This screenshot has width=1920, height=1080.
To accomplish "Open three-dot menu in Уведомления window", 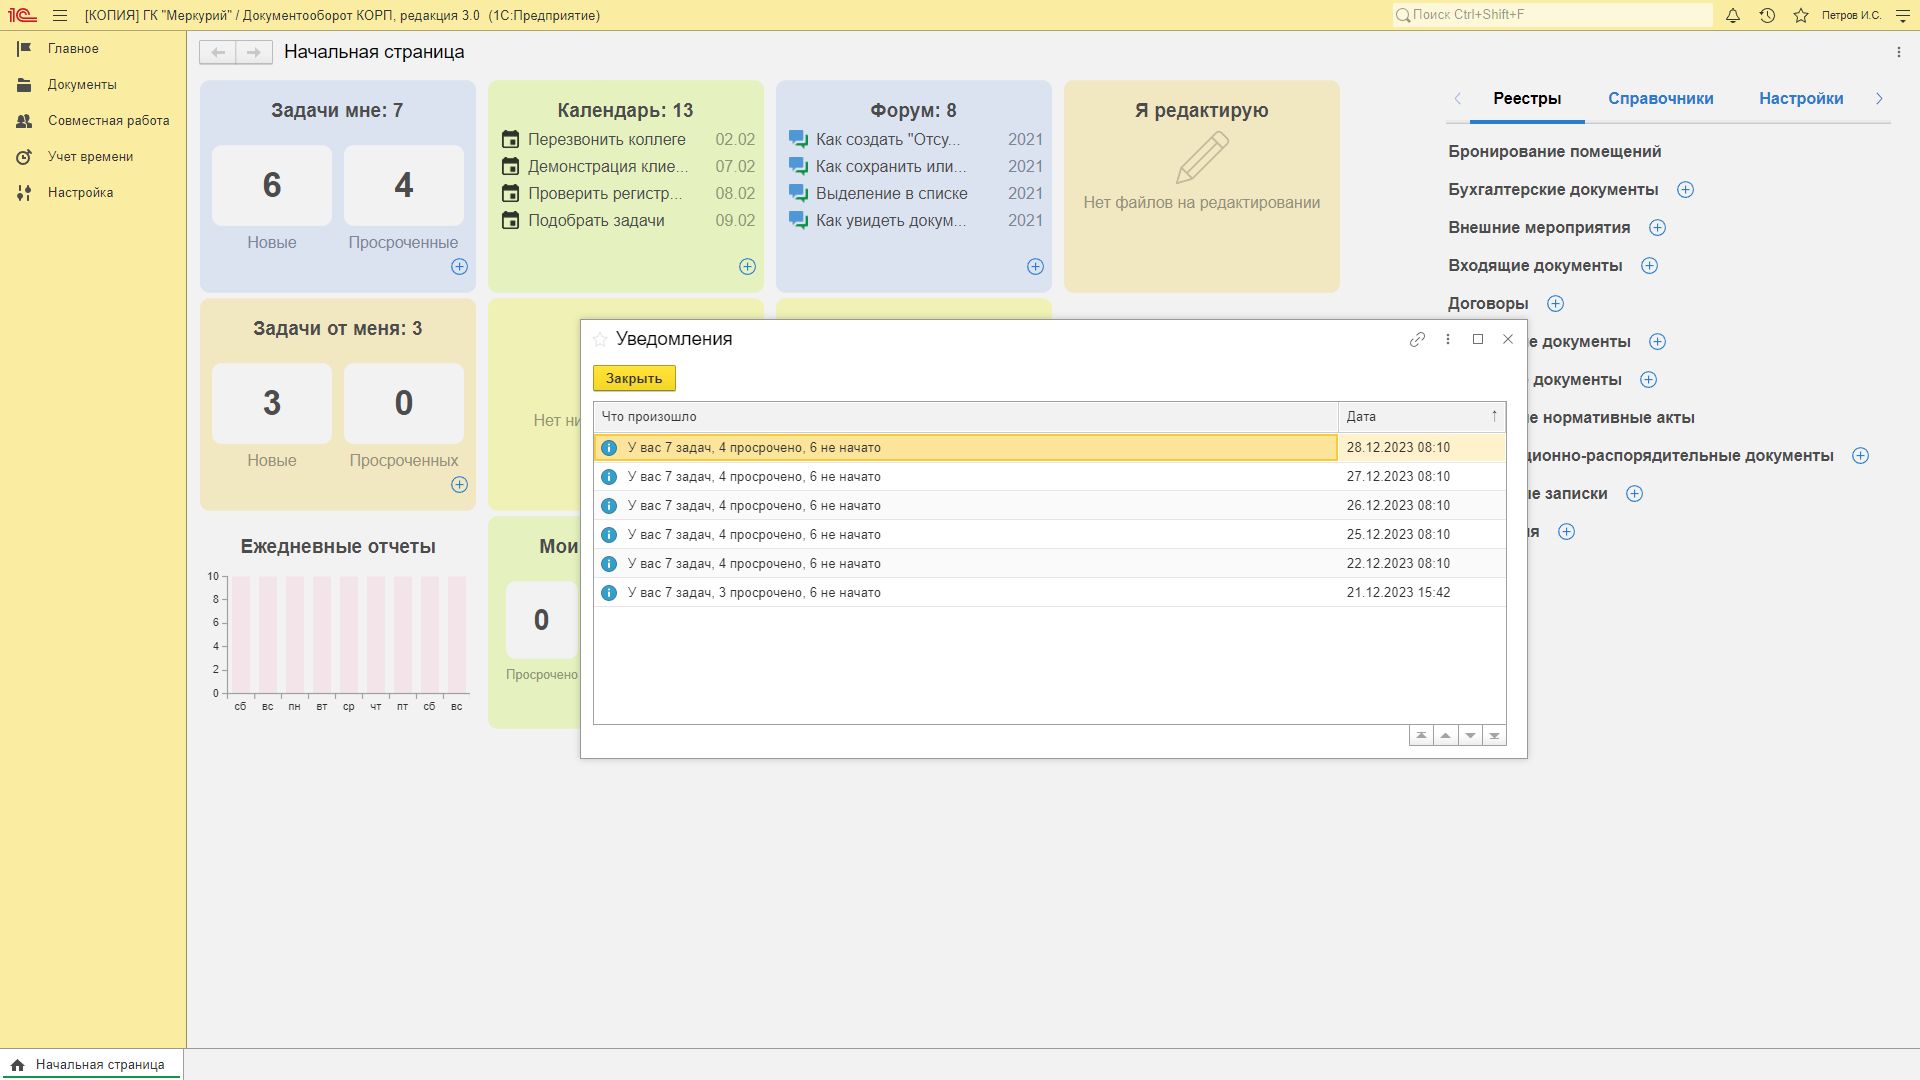I will (x=1448, y=339).
